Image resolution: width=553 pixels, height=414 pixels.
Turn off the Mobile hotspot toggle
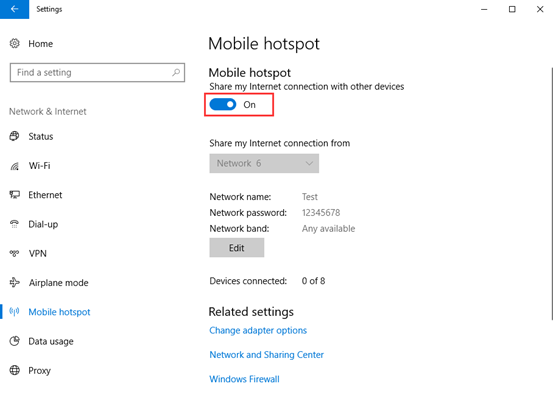click(x=223, y=105)
